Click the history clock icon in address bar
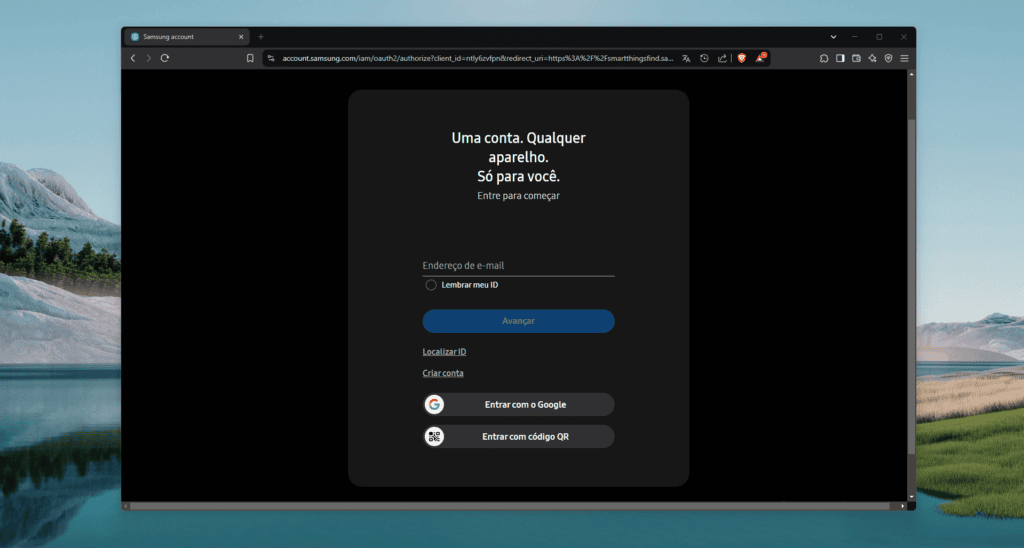Viewport: 1024px width, 548px height. point(704,58)
